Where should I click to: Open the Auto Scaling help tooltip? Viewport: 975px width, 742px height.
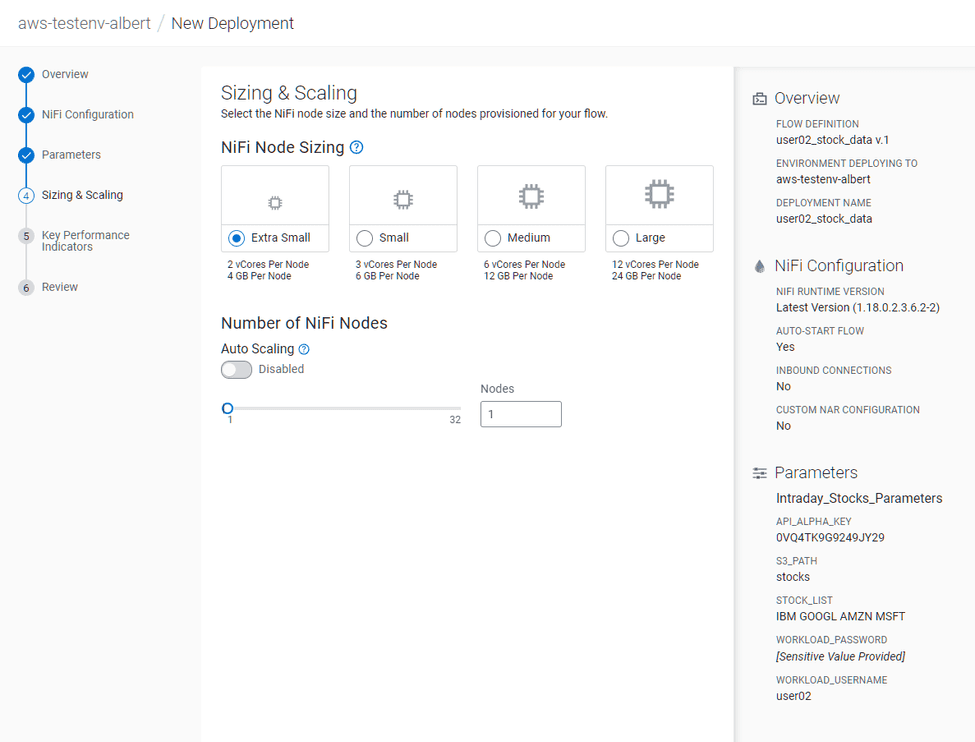pos(303,348)
